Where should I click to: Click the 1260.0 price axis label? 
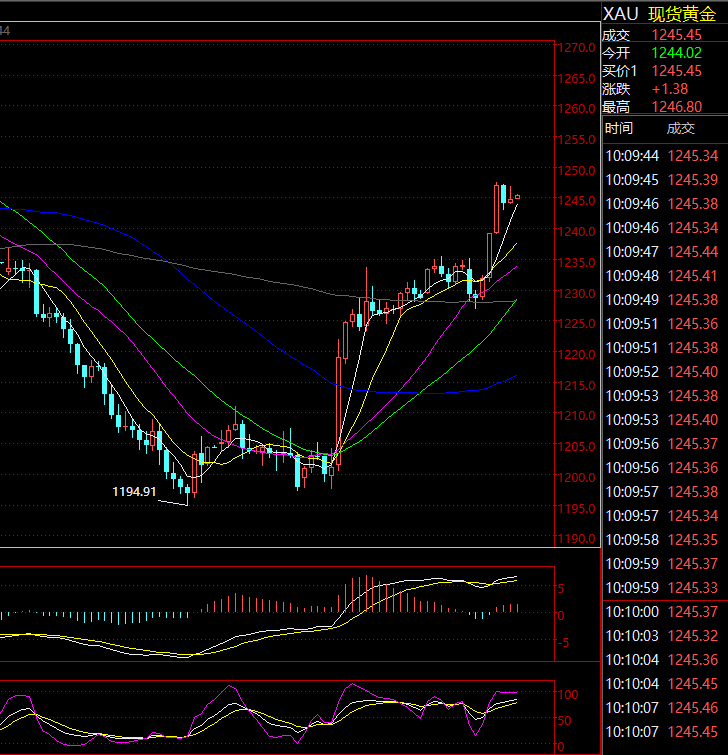[x=577, y=109]
